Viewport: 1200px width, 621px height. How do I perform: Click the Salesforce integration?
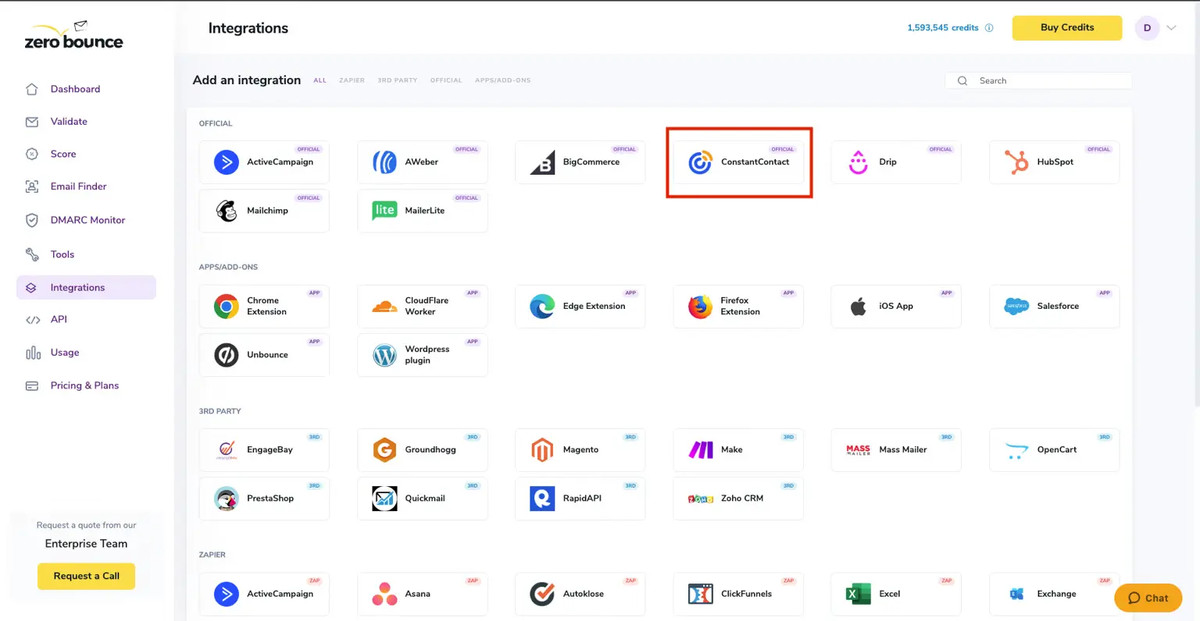1053,305
